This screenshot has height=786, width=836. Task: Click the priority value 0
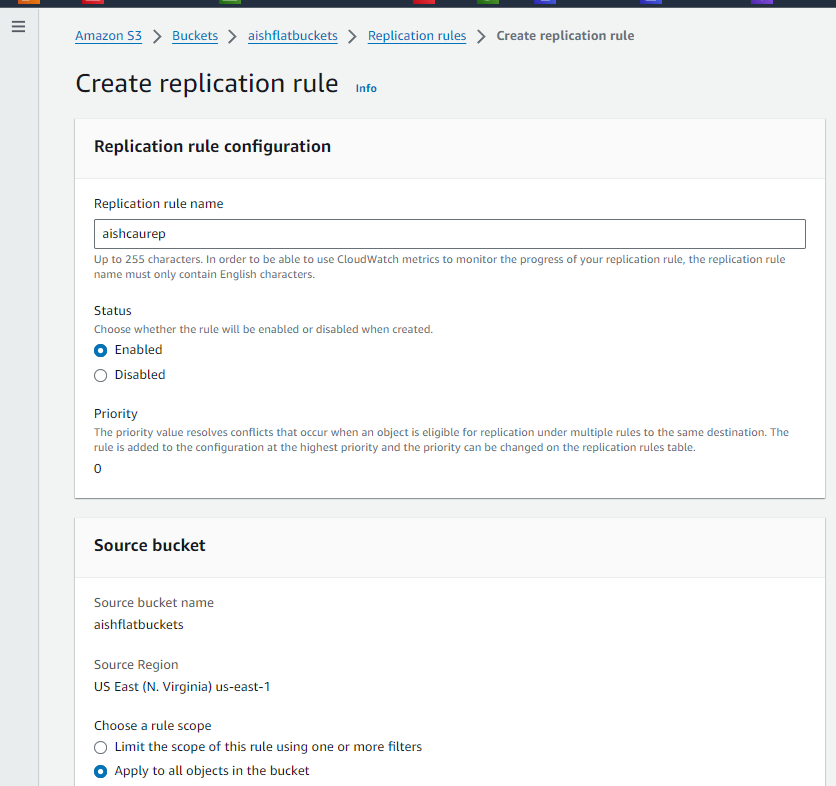pyautogui.click(x=98, y=469)
